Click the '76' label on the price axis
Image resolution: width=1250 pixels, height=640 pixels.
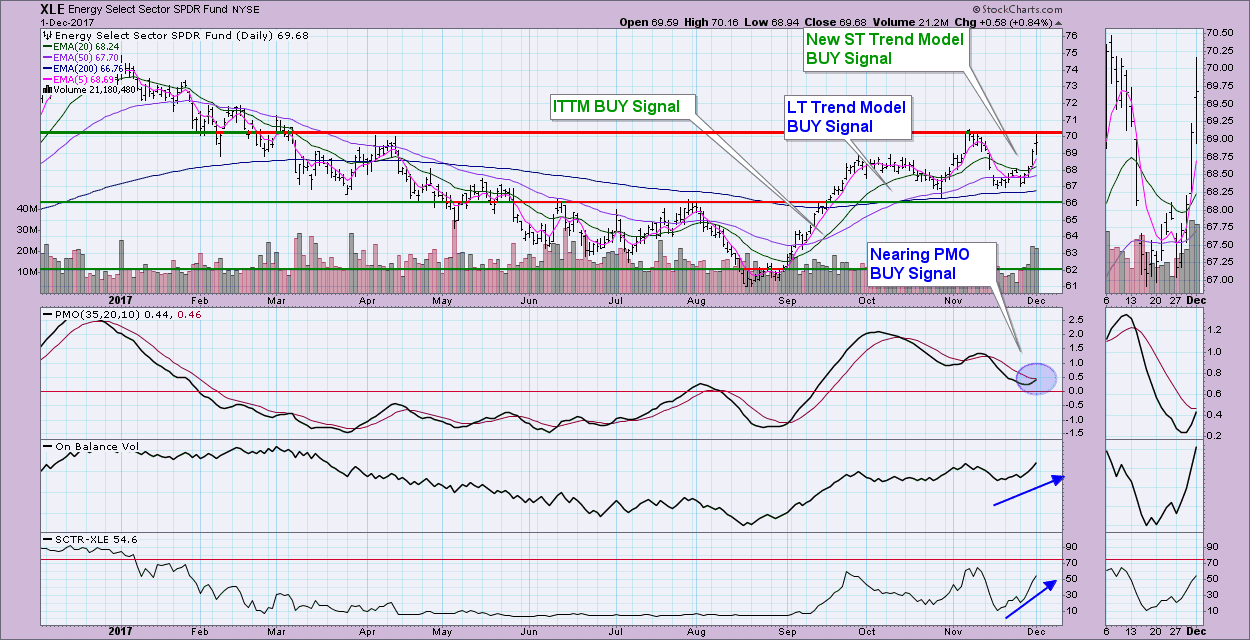[x=1071, y=36]
